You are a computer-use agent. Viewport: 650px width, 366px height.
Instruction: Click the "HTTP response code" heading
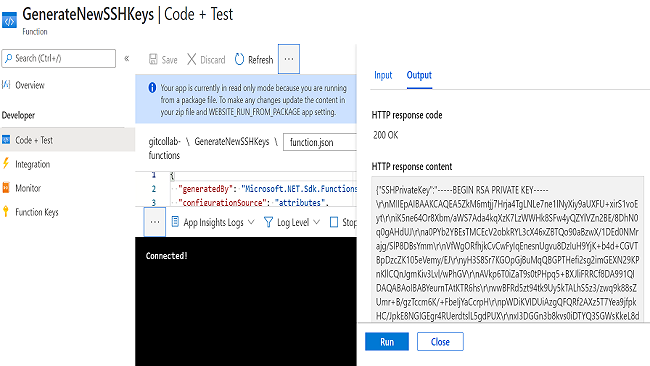[x=407, y=115]
